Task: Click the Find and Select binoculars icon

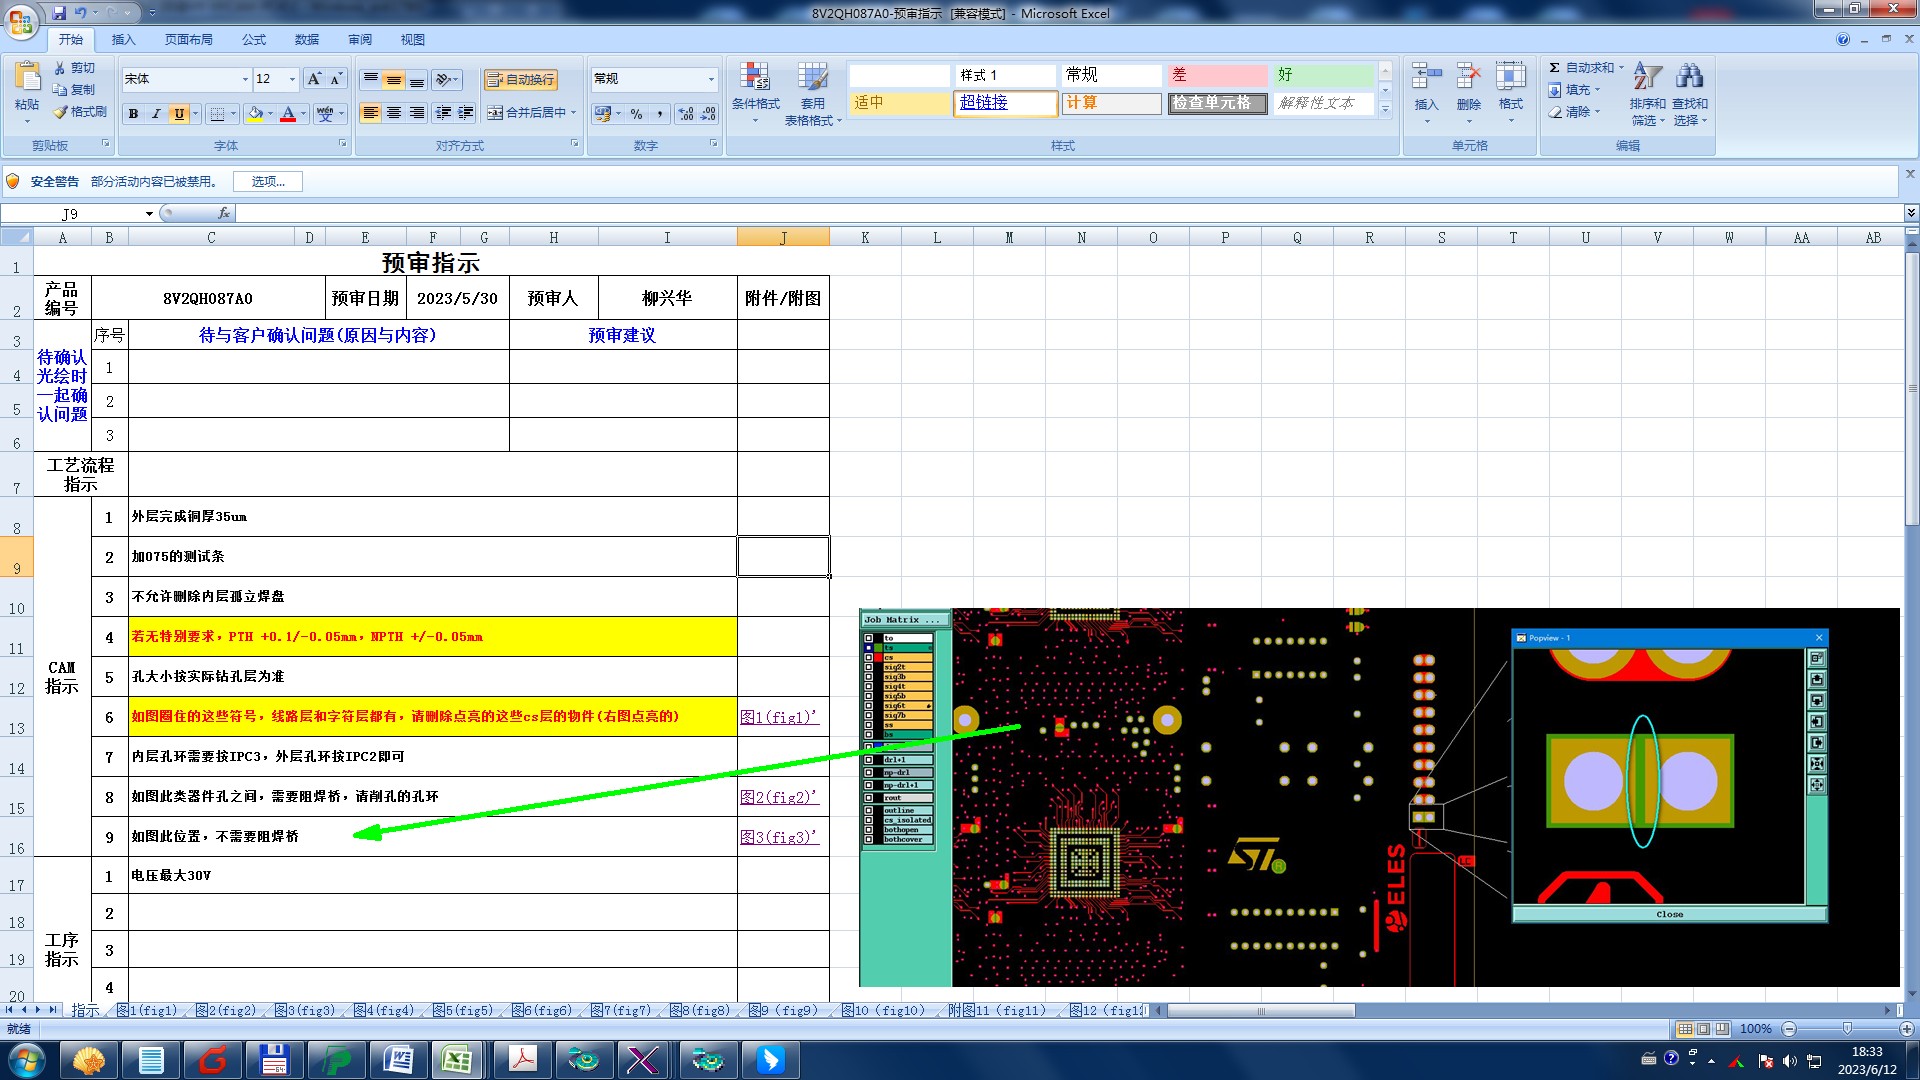Action: [1689, 77]
